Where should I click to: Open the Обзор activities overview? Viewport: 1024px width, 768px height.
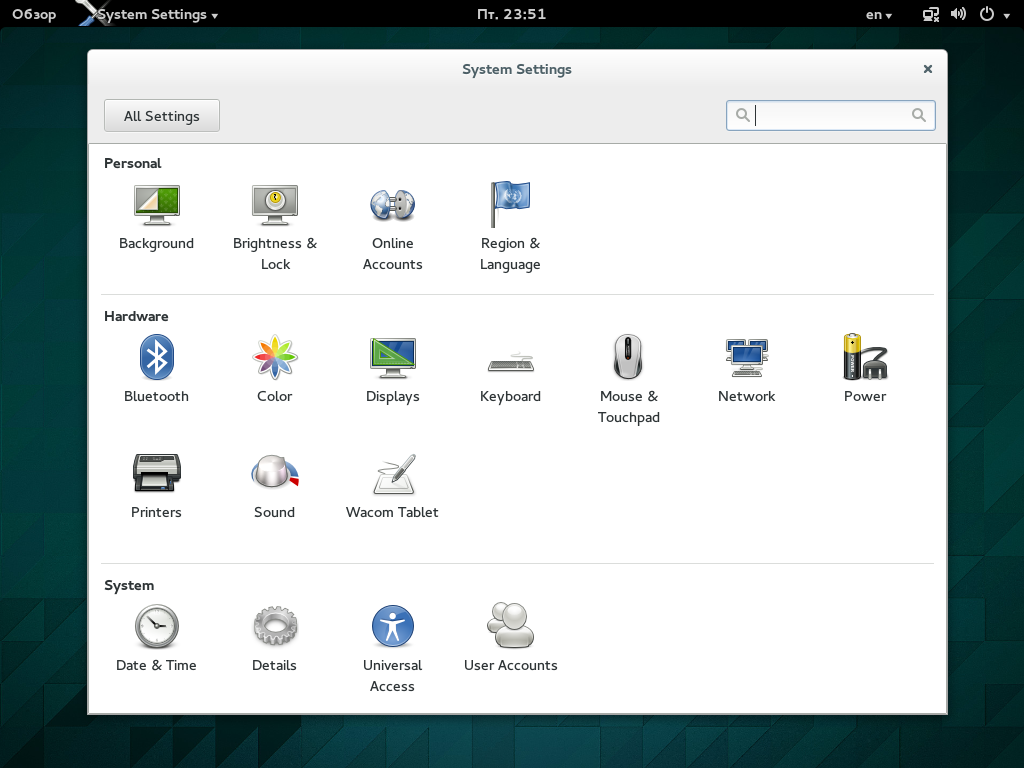(34, 14)
